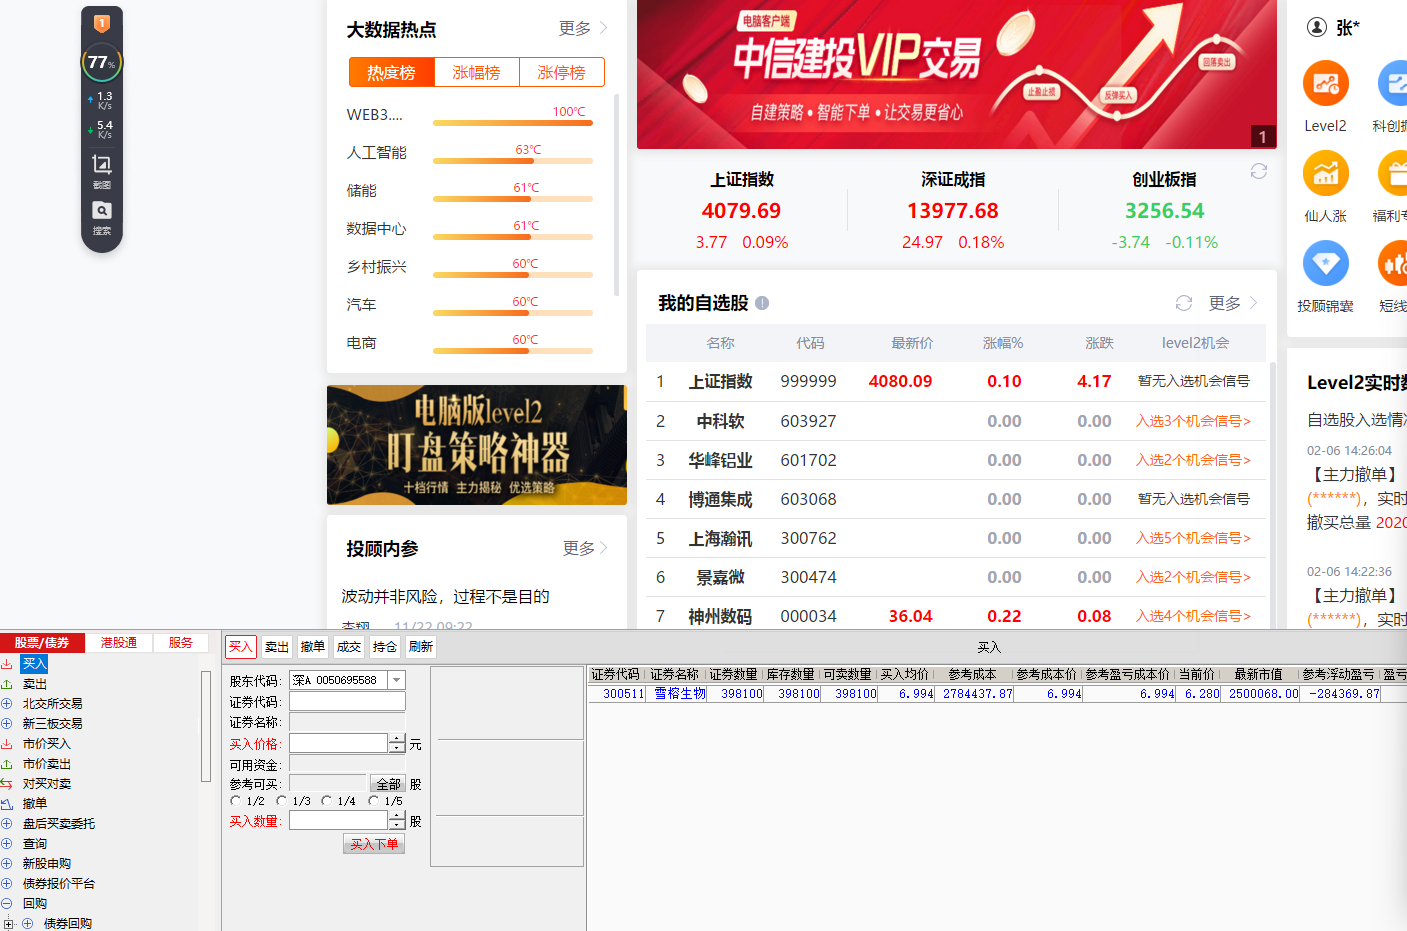Click the 77% memory ring in floating widget

click(101, 62)
